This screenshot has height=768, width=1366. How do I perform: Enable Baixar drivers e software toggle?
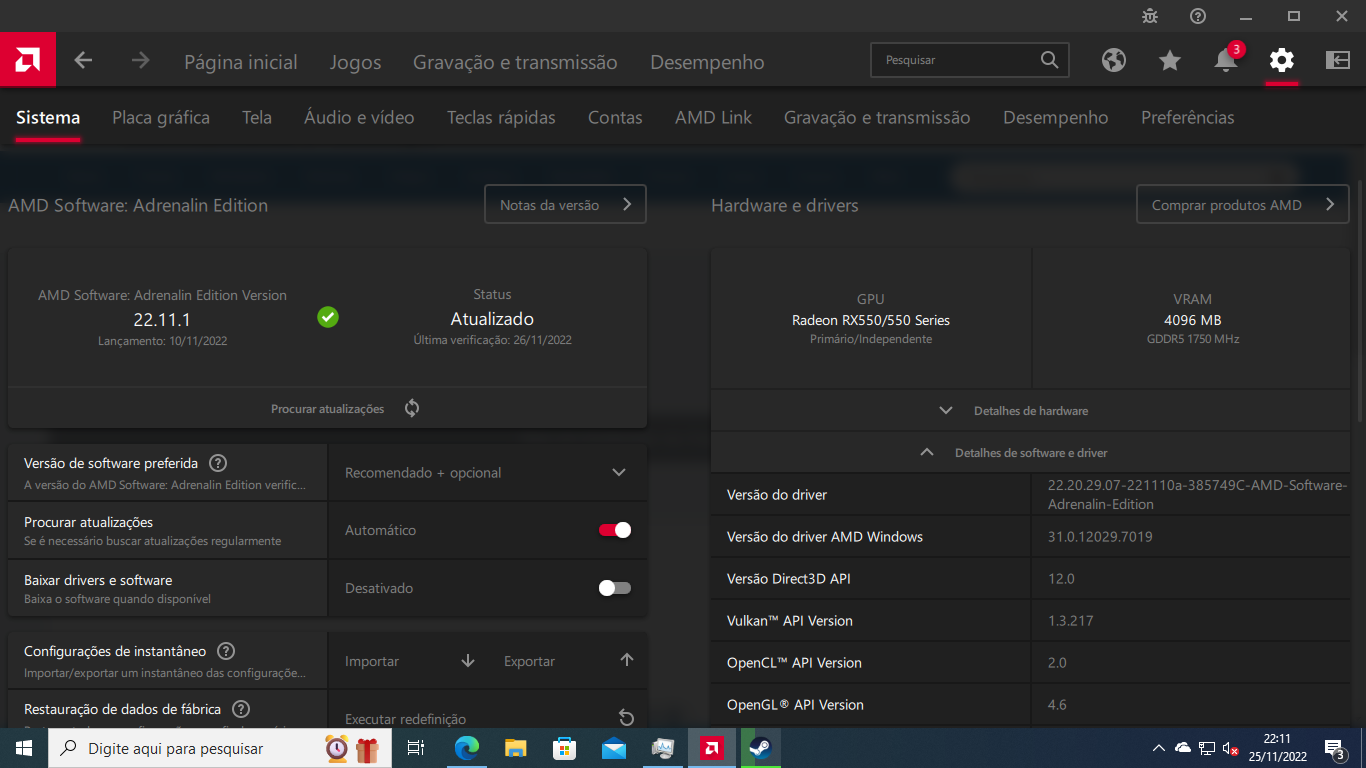tap(615, 588)
